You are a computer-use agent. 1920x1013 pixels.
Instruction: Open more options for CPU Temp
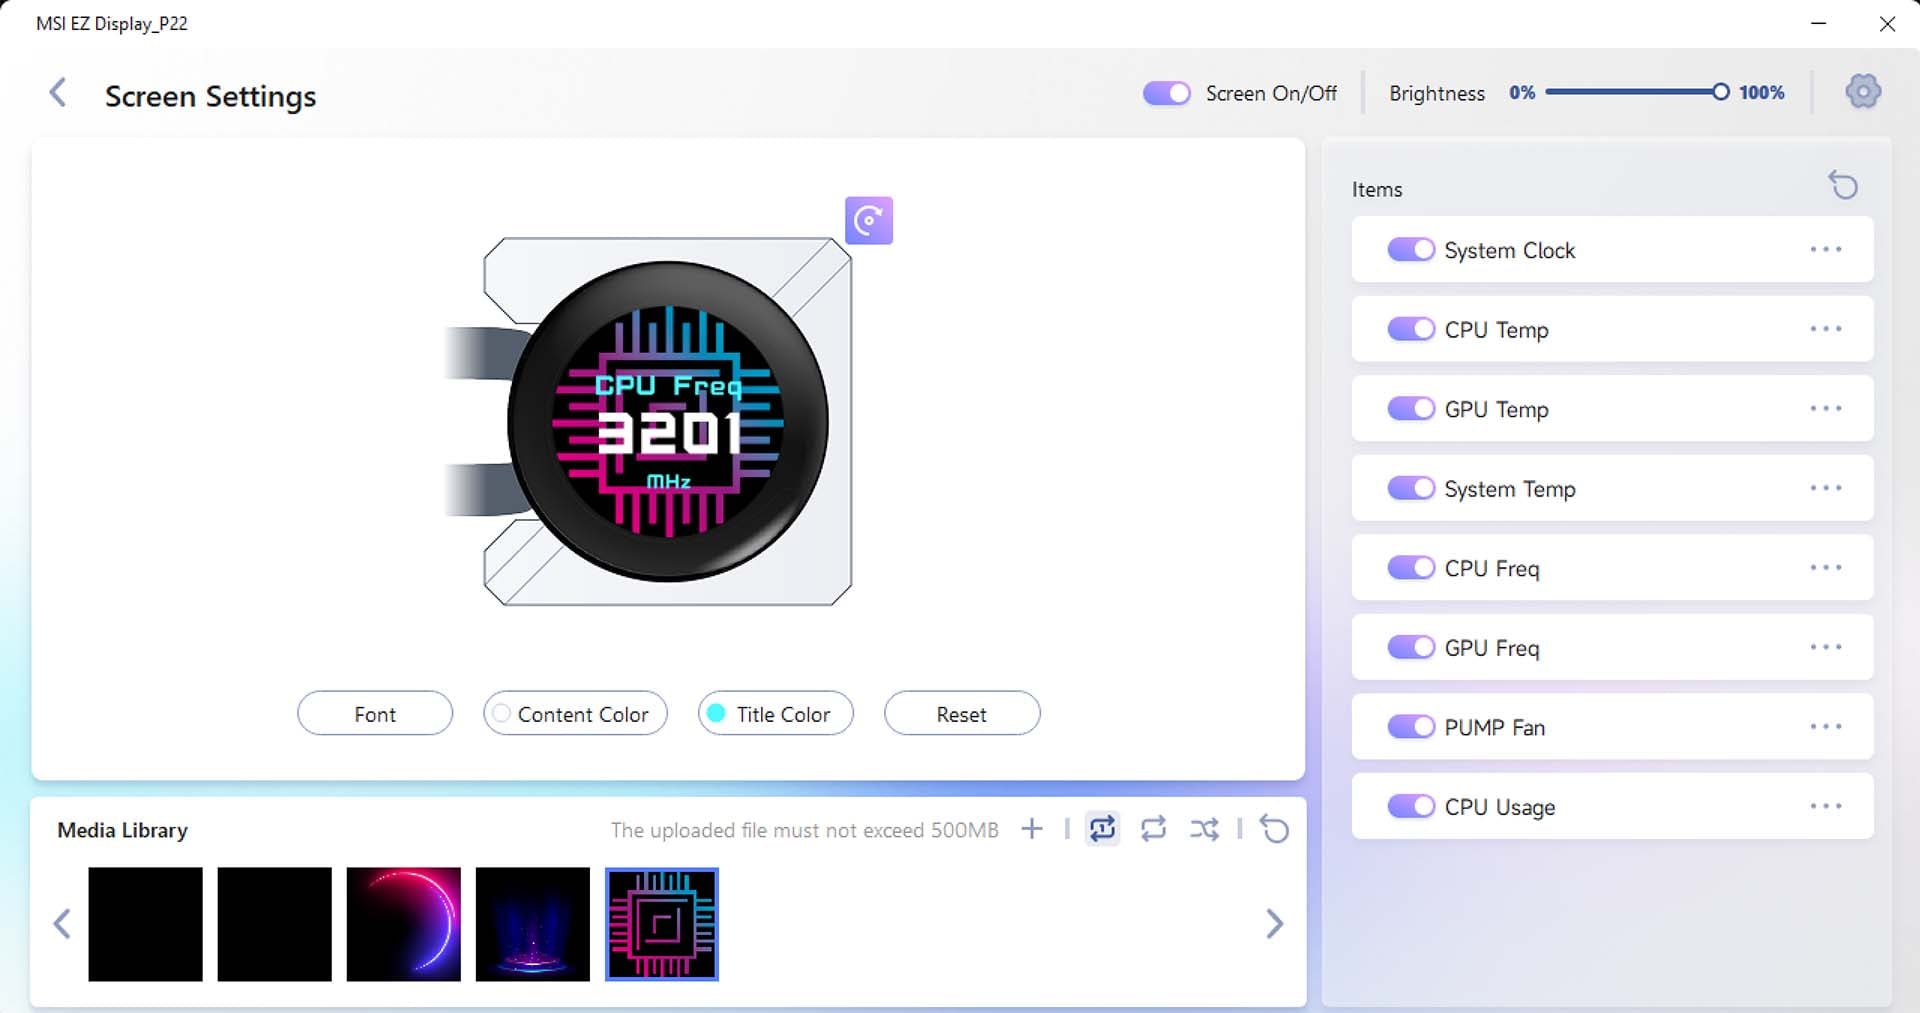tap(1825, 328)
